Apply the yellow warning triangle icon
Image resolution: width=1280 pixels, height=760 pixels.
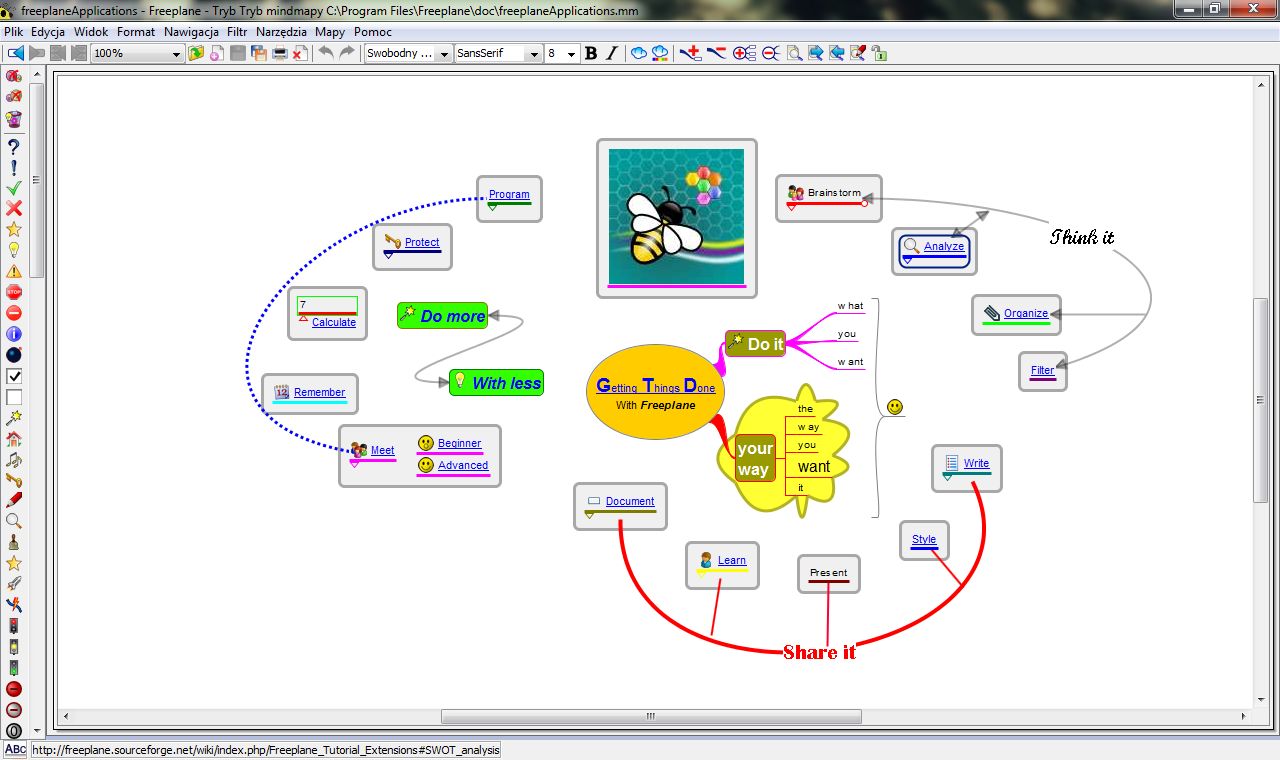14,272
